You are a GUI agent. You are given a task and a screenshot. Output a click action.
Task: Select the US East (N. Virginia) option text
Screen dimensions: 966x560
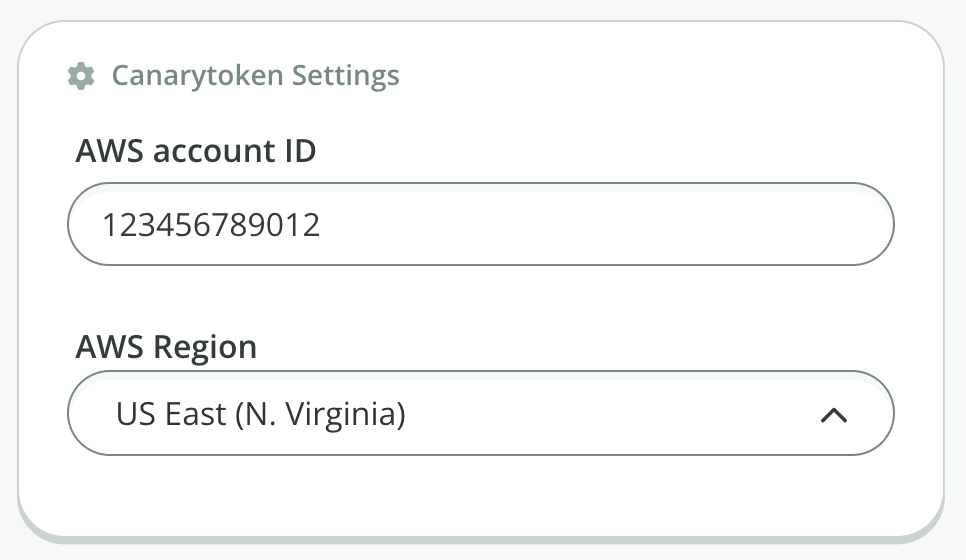pos(260,414)
